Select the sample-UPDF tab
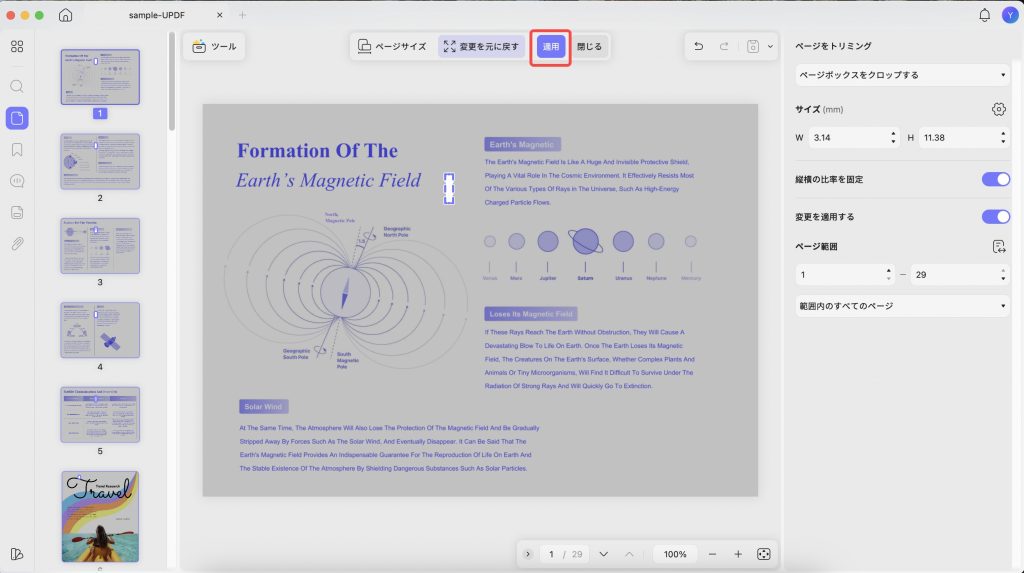 point(157,15)
